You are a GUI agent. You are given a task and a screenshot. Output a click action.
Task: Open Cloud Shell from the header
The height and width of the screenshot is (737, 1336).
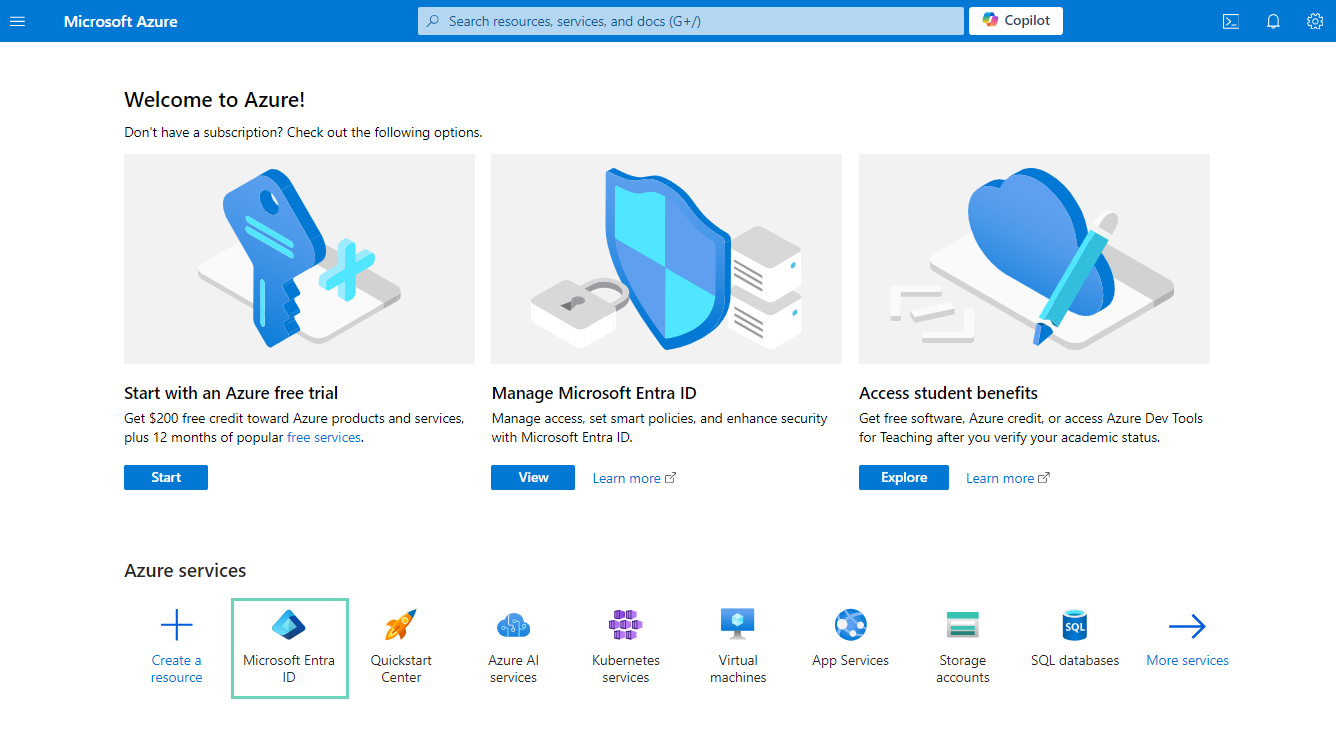(x=1231, y=21)
